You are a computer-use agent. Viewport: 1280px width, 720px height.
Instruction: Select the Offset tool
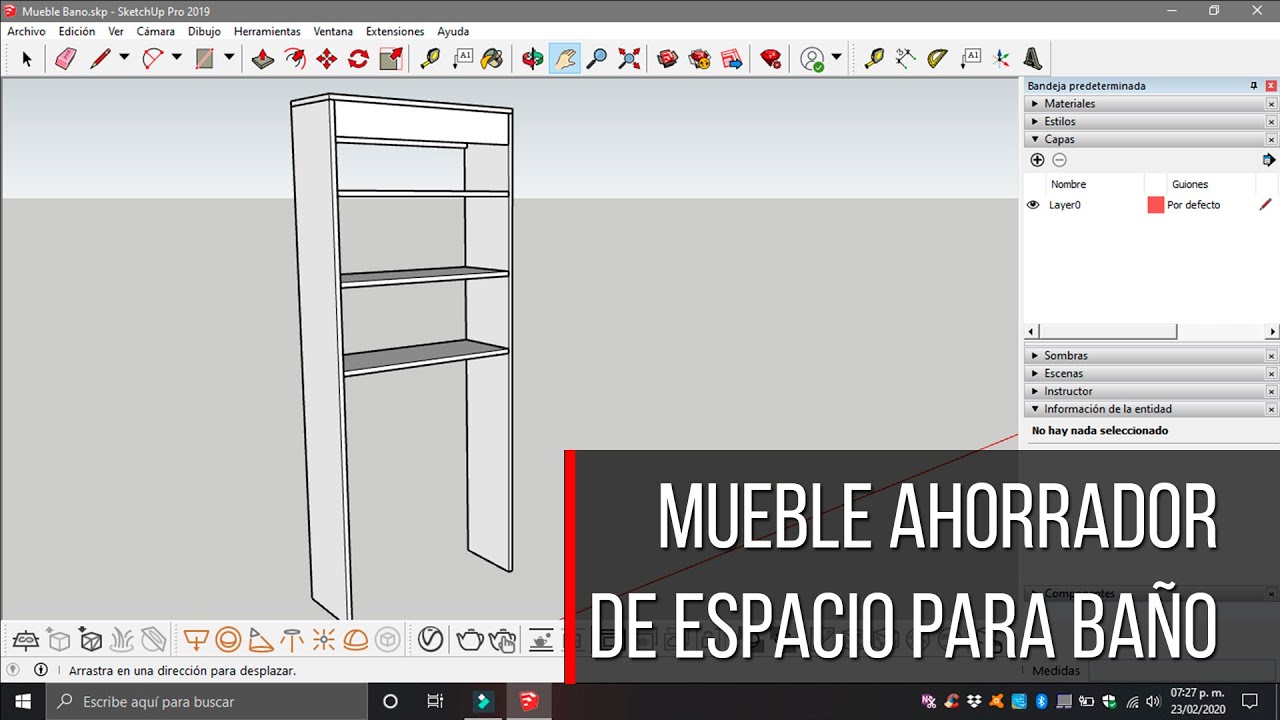[x=295, y=59]
